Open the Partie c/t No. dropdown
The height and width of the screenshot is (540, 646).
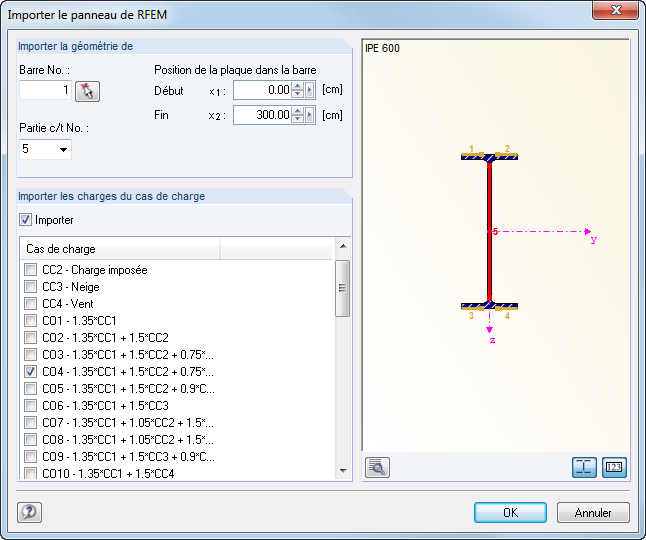pyautogui.click(x=63, y=149)
